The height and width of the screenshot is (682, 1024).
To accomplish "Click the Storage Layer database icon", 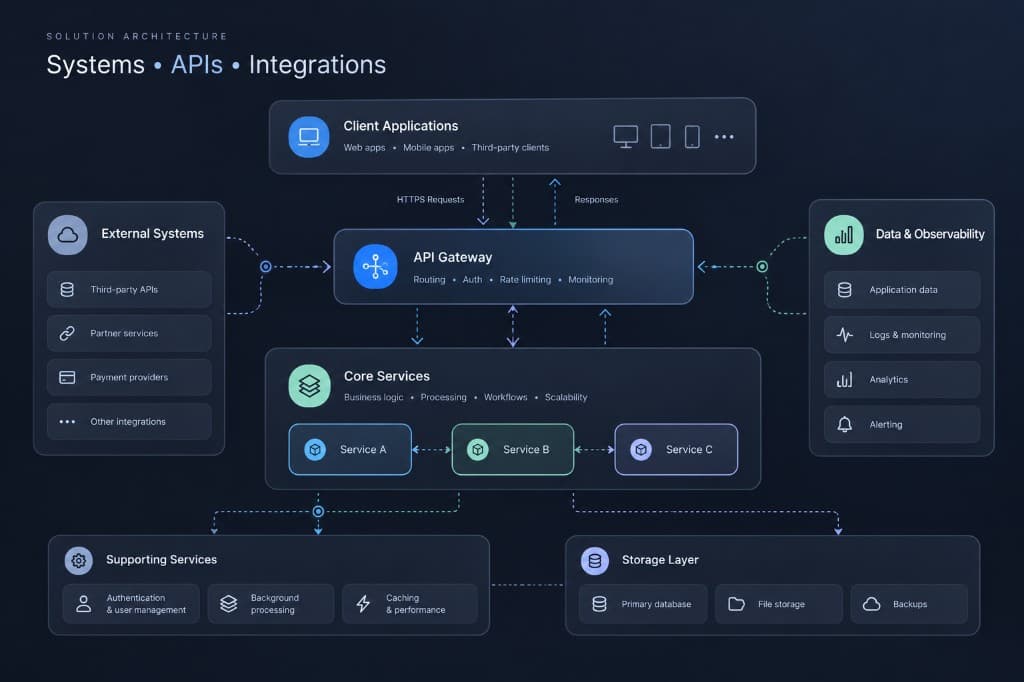I will (595, 560).
